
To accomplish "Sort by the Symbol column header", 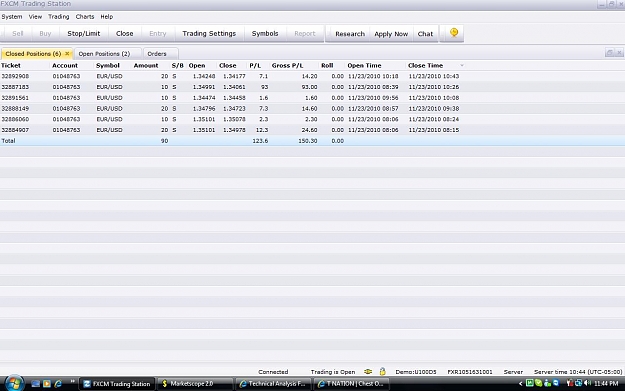I will click(108, 65).
